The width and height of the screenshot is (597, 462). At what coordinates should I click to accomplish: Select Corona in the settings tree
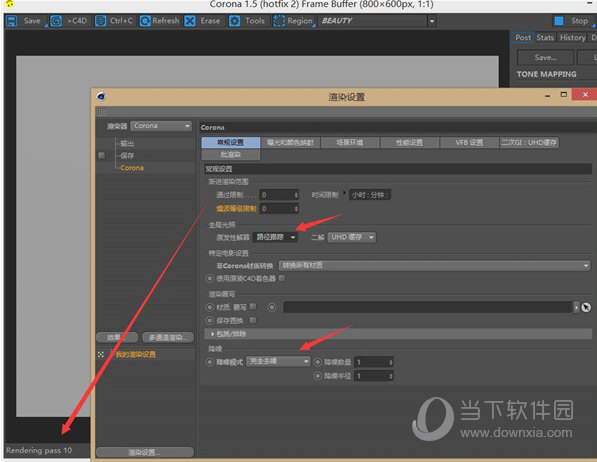pos(132,168)
